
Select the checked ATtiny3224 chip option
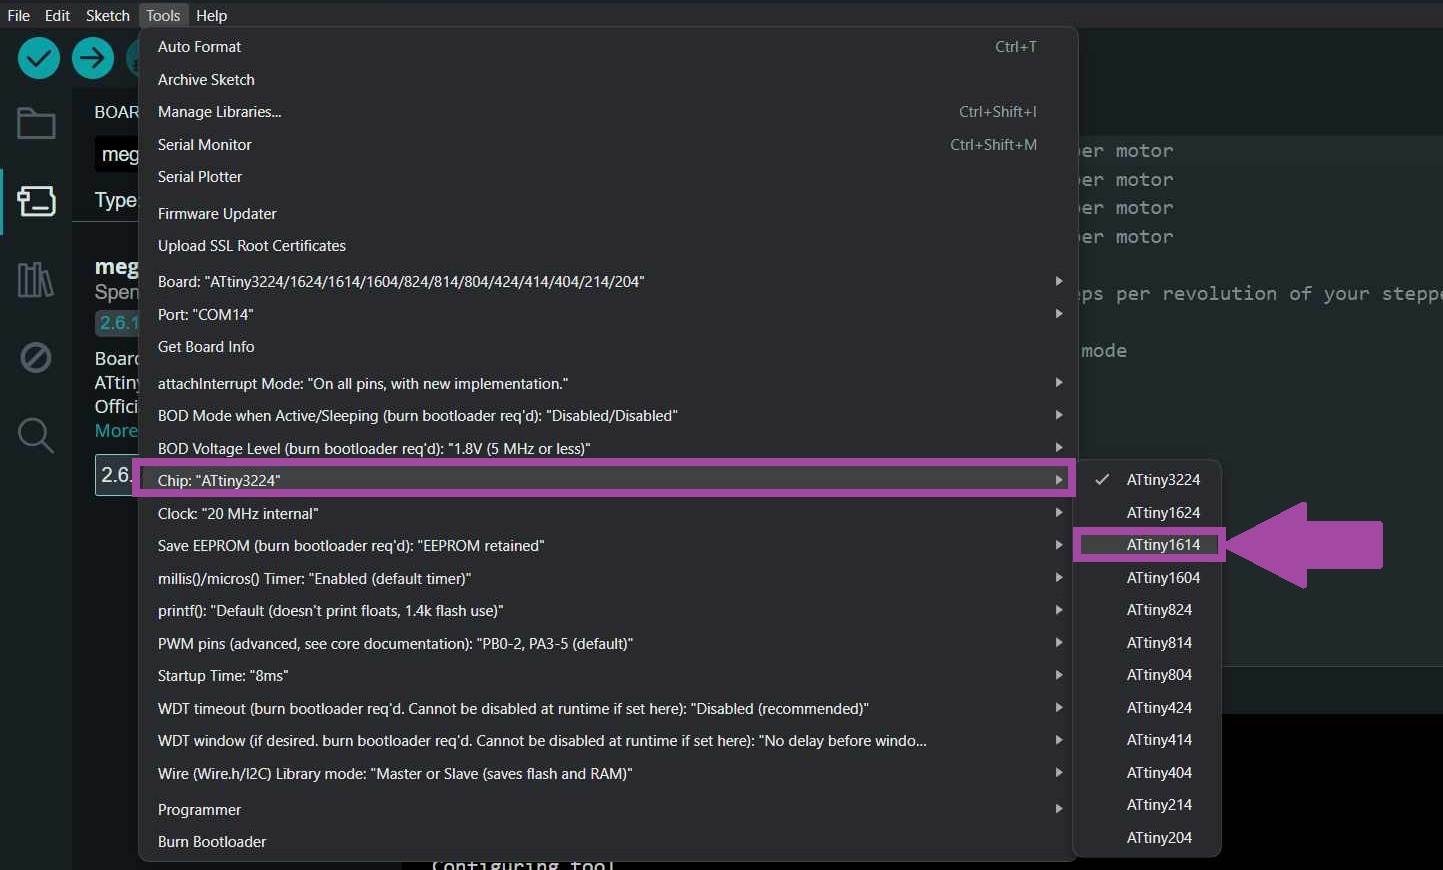(x=1162, y=480)
